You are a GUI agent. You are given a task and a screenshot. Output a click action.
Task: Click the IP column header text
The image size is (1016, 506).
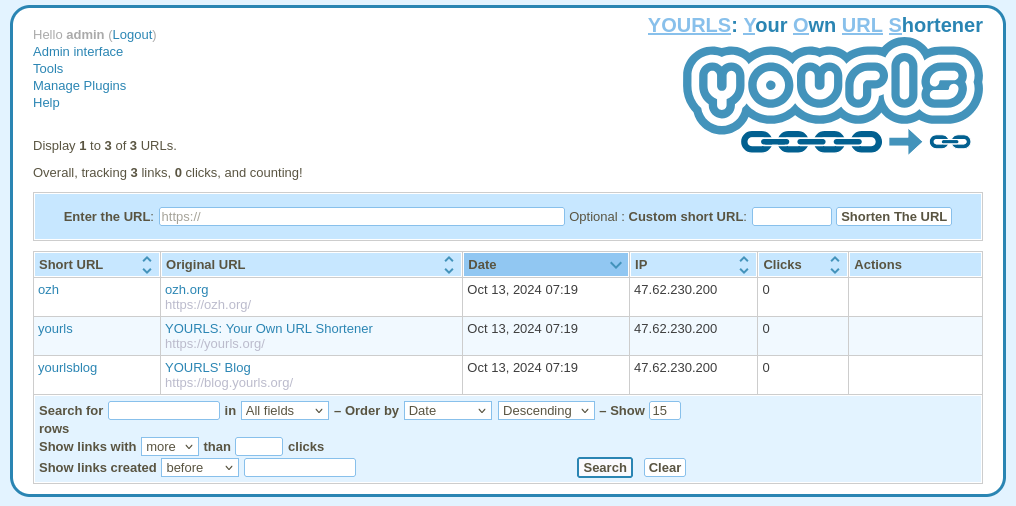(x=641, y=265)
